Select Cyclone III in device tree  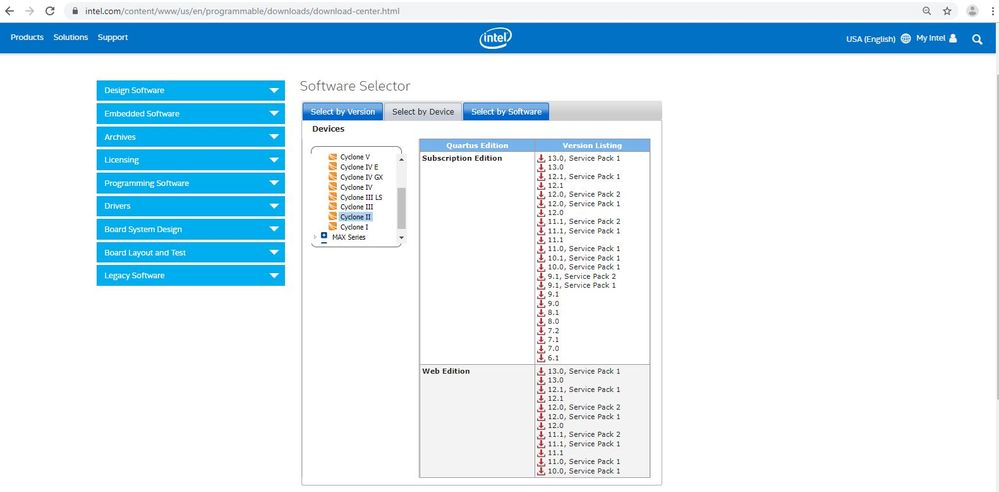point(356,207)
